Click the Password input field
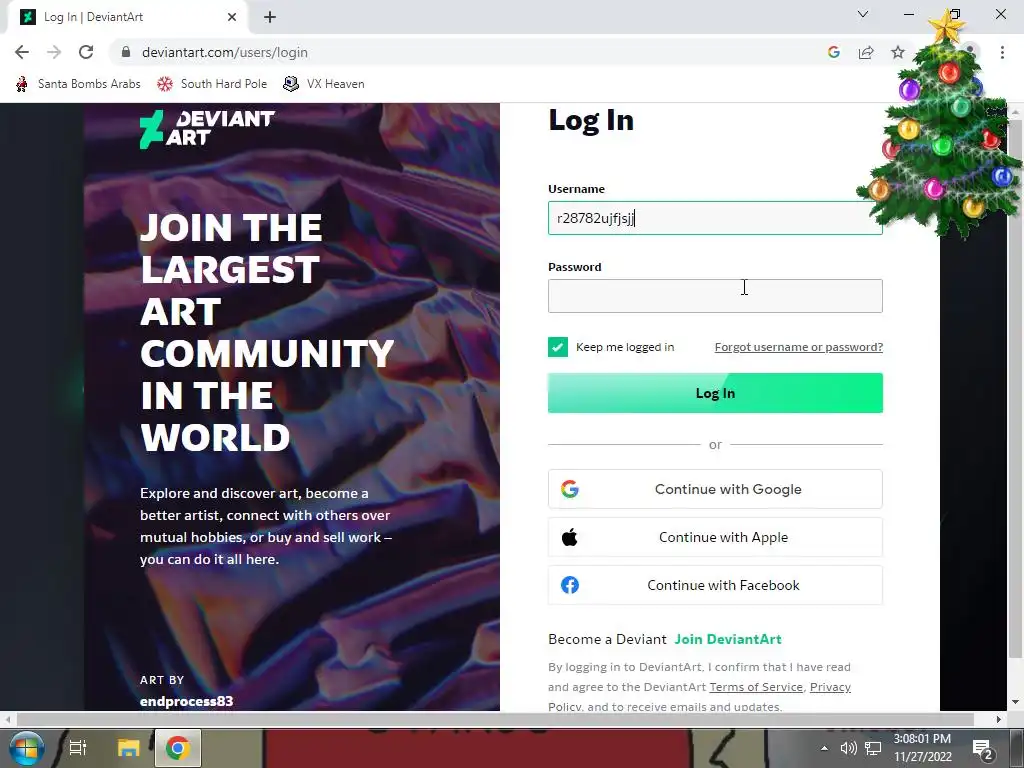Image resolution: width=1024 pixels, height=768 pixels. (715, 296)
